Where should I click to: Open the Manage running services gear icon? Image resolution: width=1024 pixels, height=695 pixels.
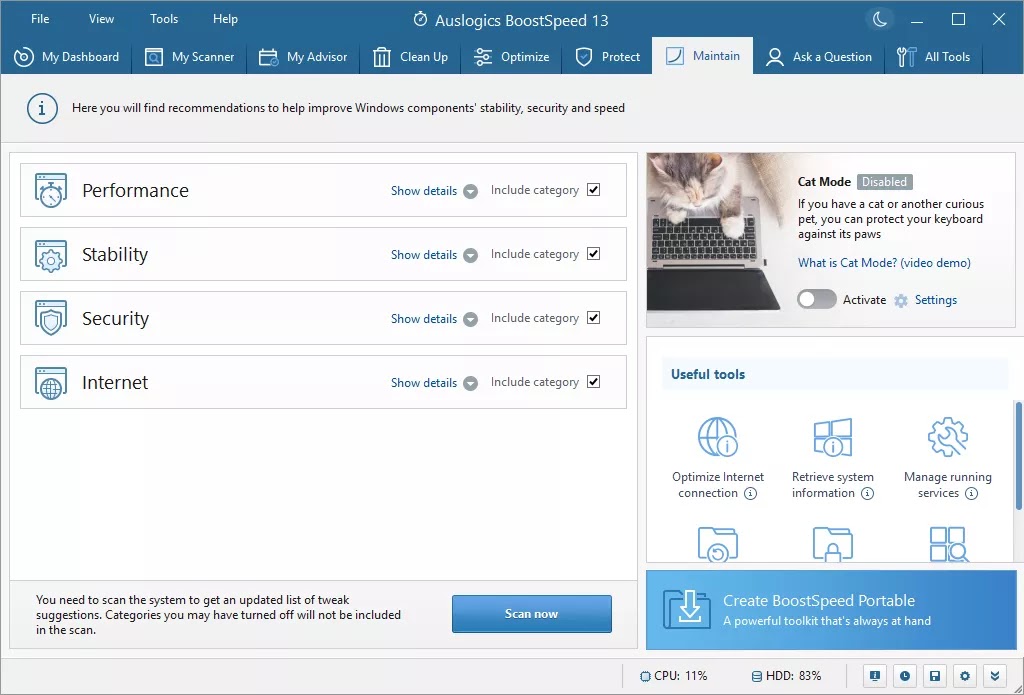click(x=947, y=439)
